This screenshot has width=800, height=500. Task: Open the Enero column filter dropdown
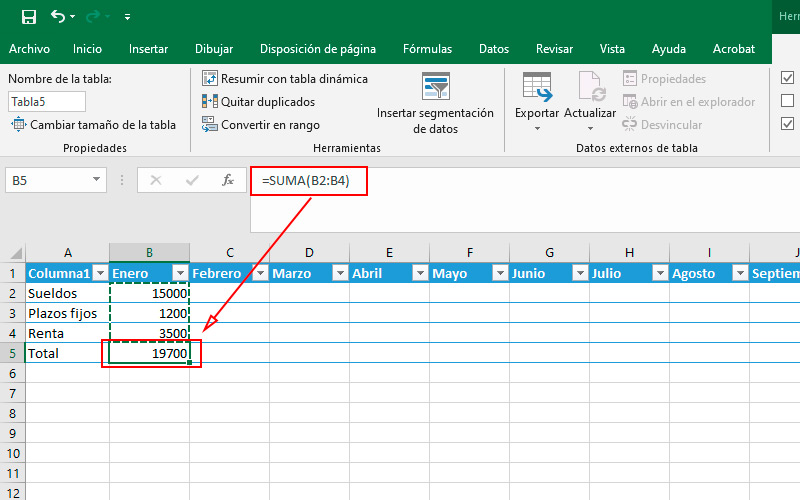point(180,274)
